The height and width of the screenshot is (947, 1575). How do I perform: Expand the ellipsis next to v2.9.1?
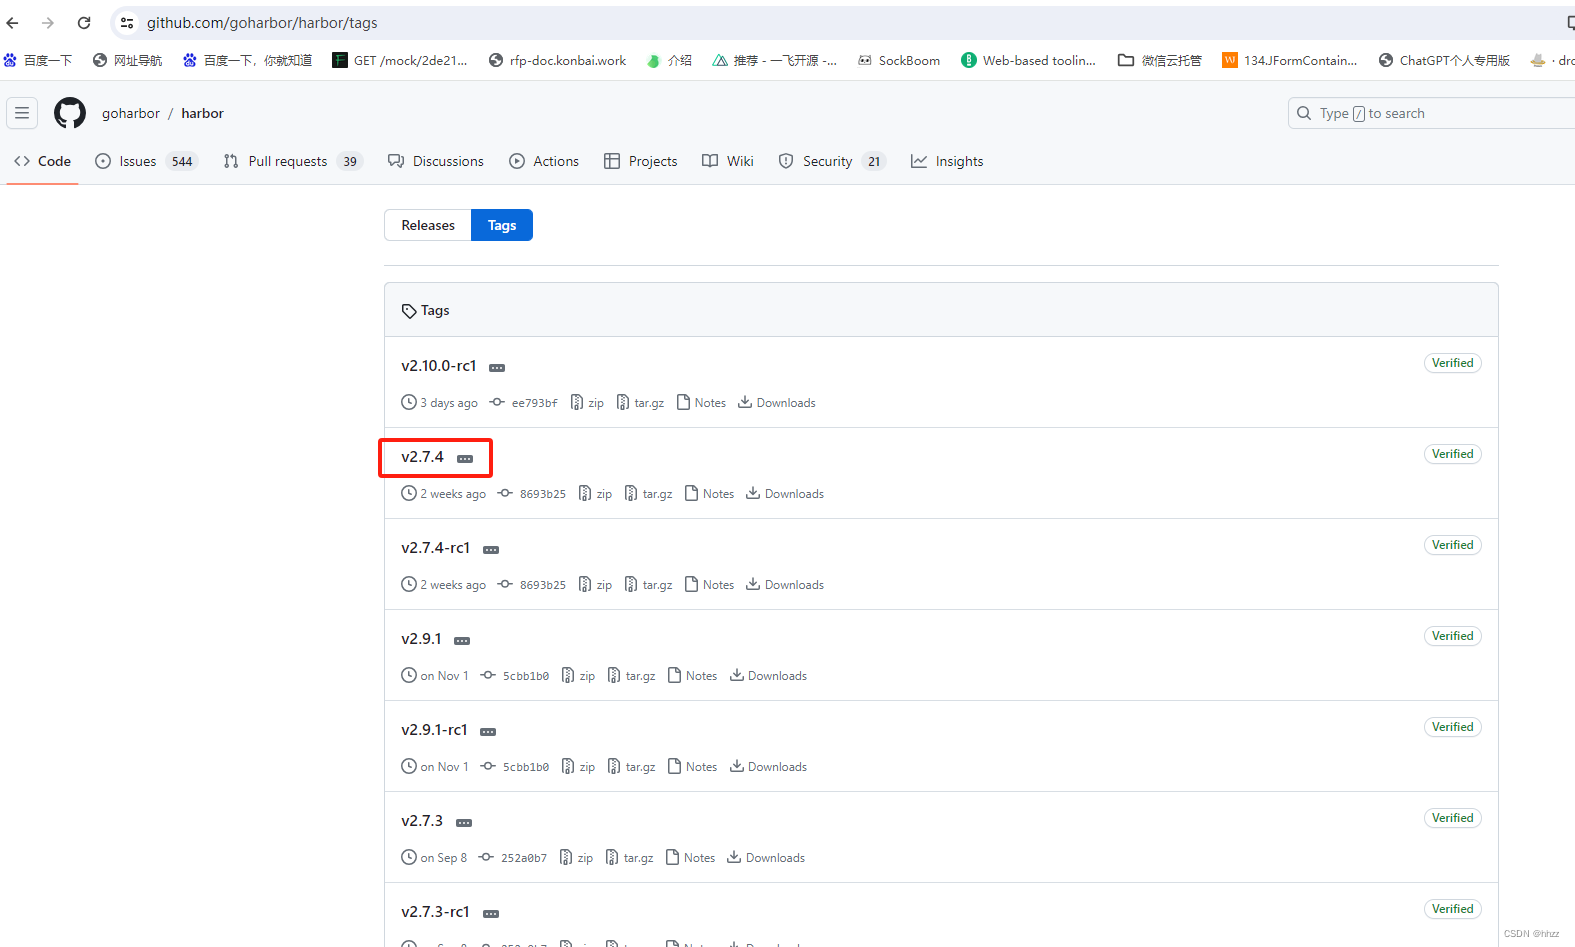[x=462, y=641]
